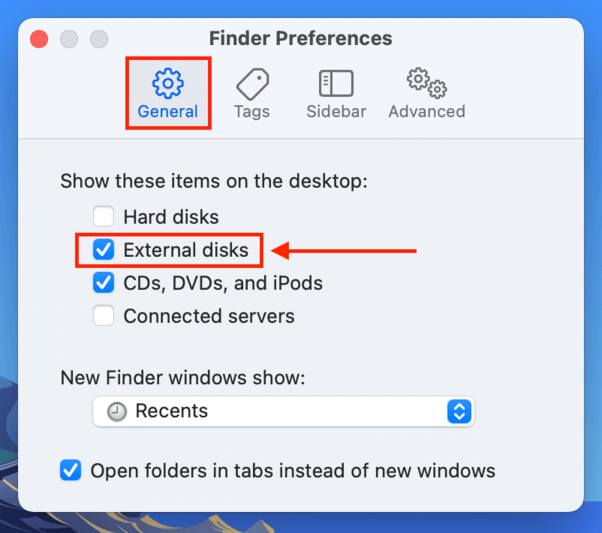
Task: Click the Tags tab label
Action: pyautogui.click(x=252, y=112)
